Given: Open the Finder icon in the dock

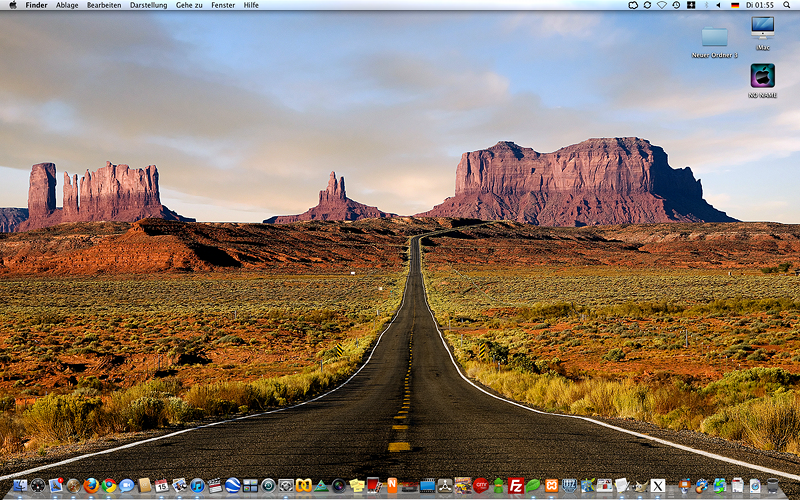Looking at the screenshot, I should click(20, 486).
